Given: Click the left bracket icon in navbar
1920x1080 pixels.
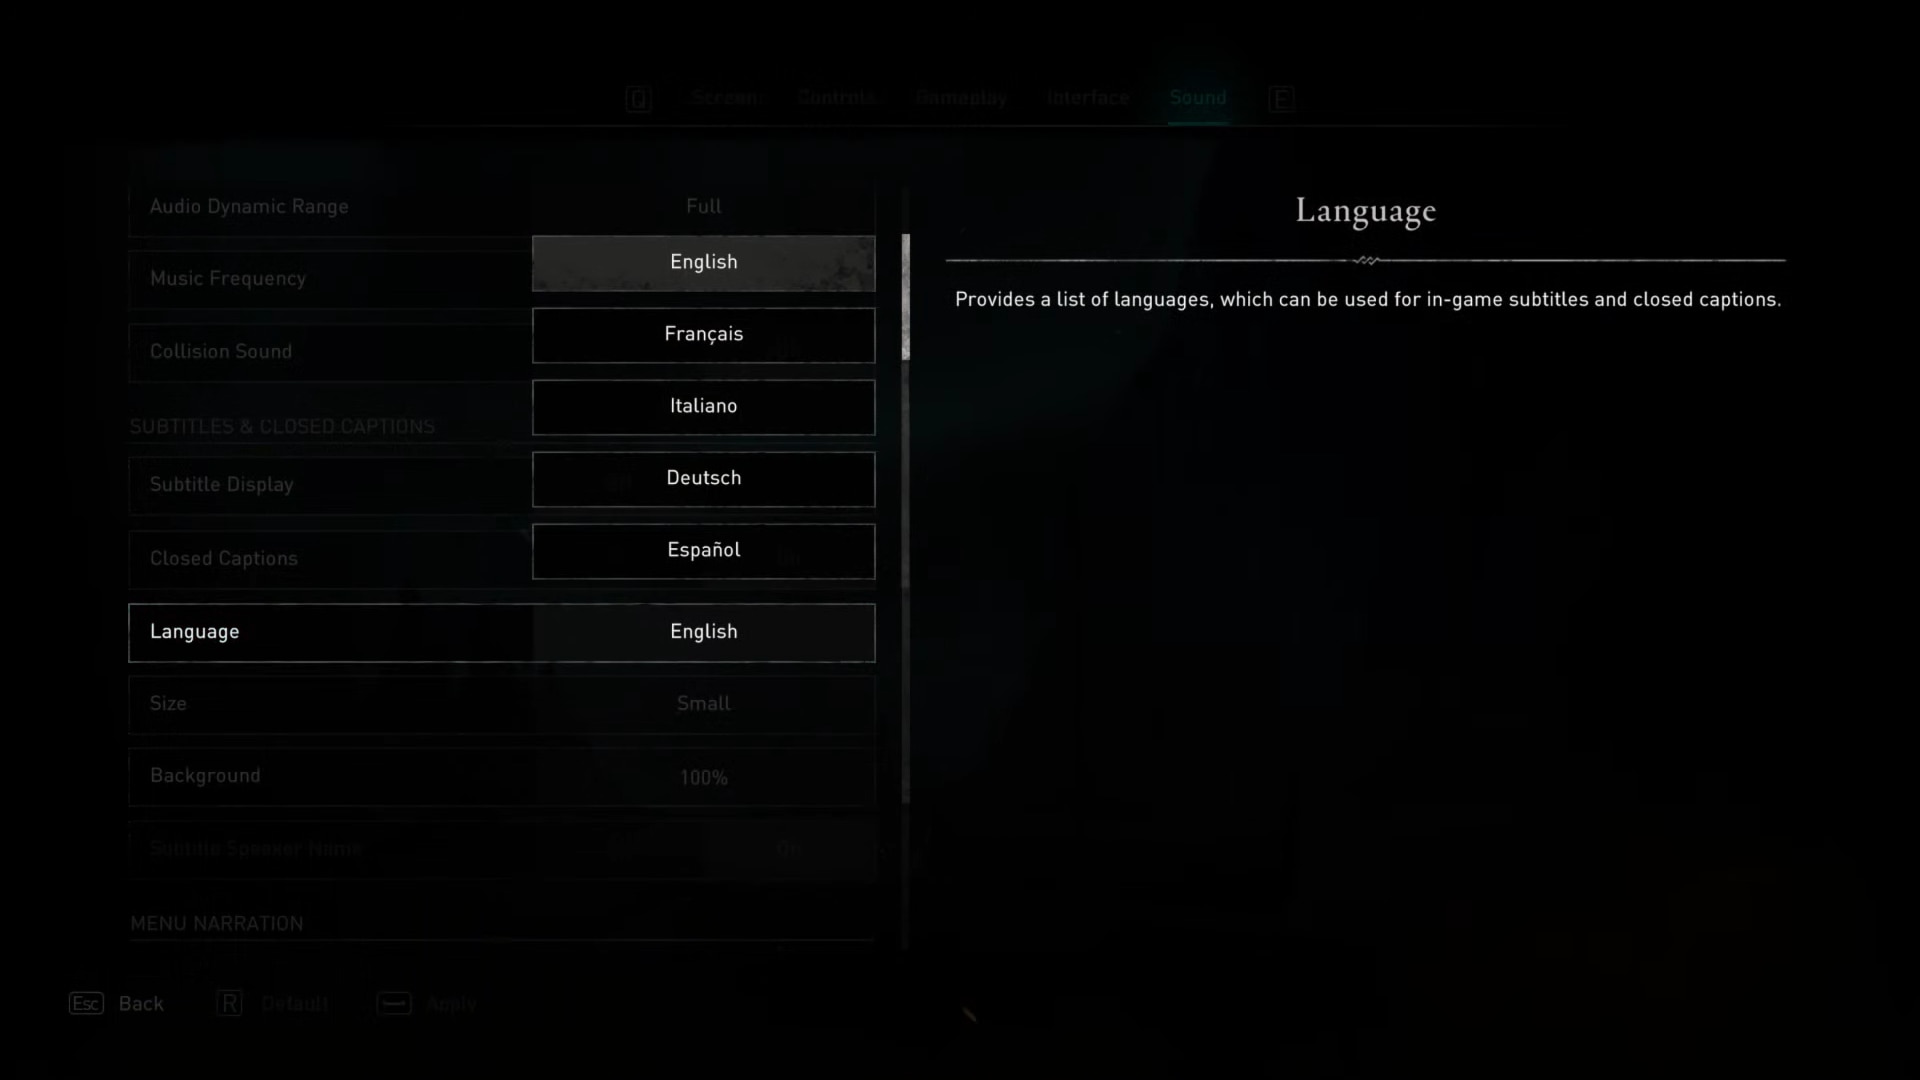Looking at the screenshot, I should click(637, 98).
